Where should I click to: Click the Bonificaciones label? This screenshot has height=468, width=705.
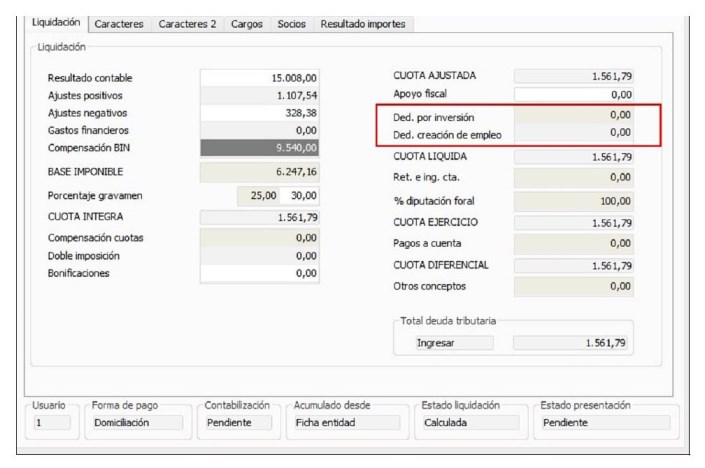point(78,273)
